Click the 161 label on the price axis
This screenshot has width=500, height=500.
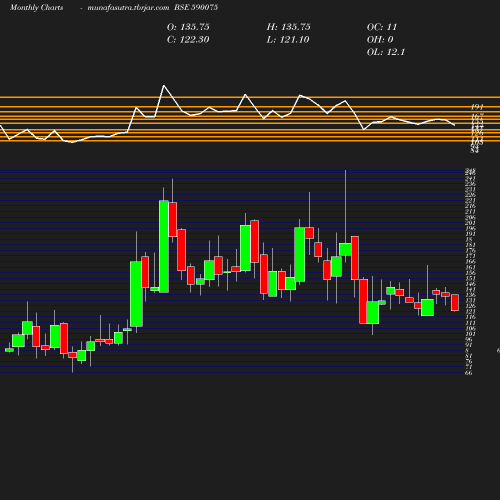point(470,267)
